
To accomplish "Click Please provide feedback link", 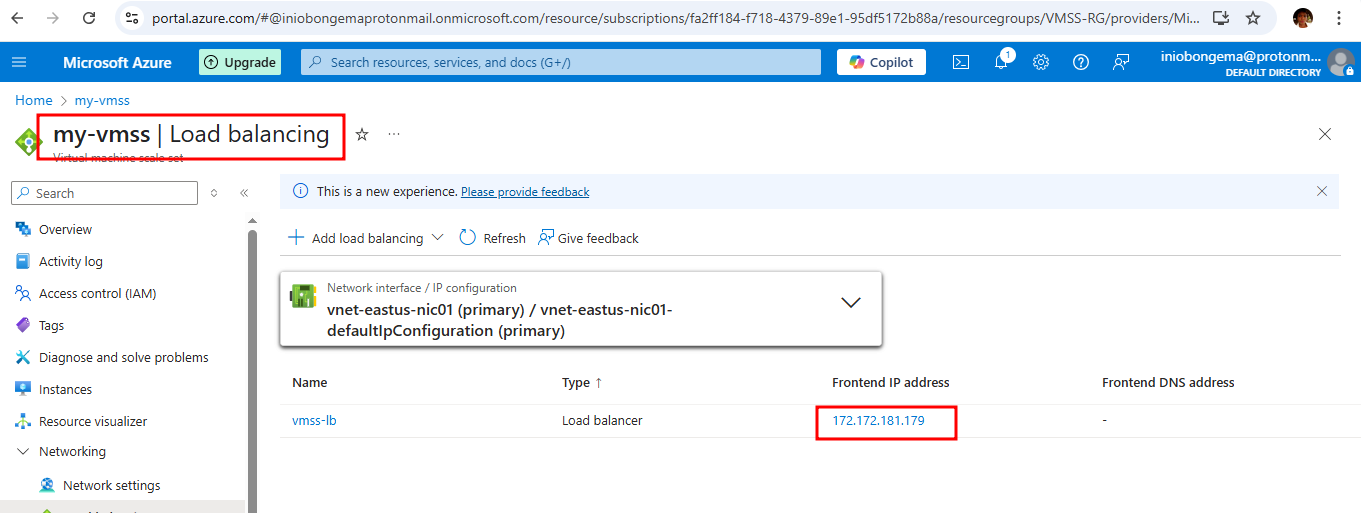I will click(x=525, y=192).
